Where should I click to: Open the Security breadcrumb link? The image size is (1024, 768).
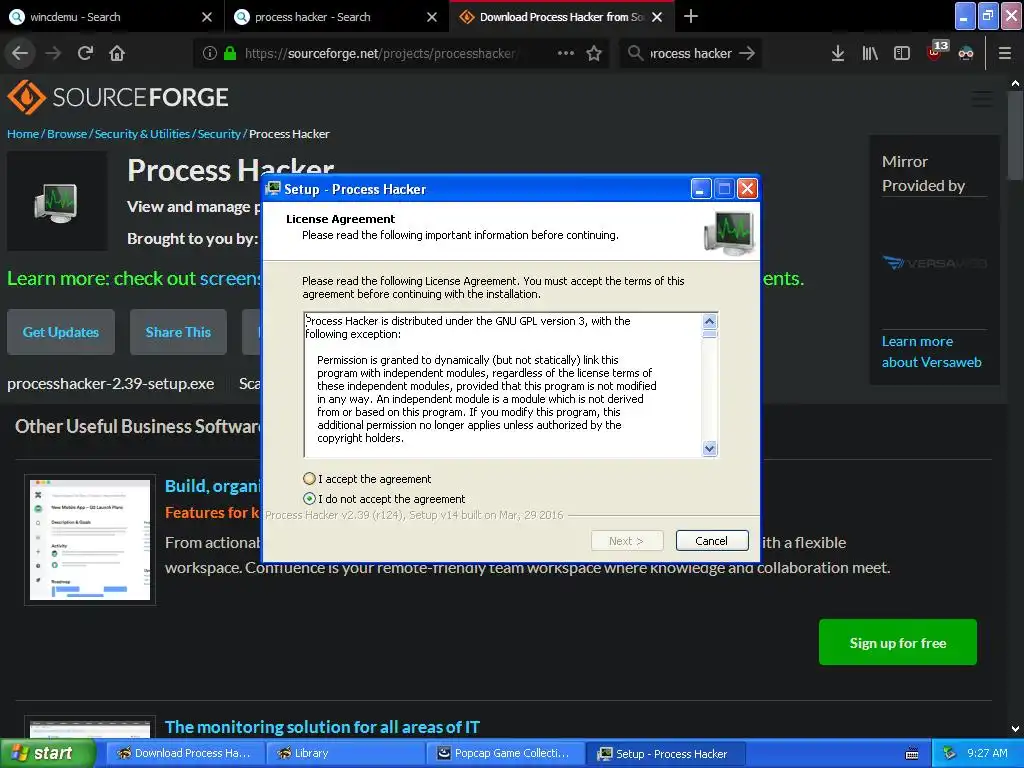click(219, 134)
